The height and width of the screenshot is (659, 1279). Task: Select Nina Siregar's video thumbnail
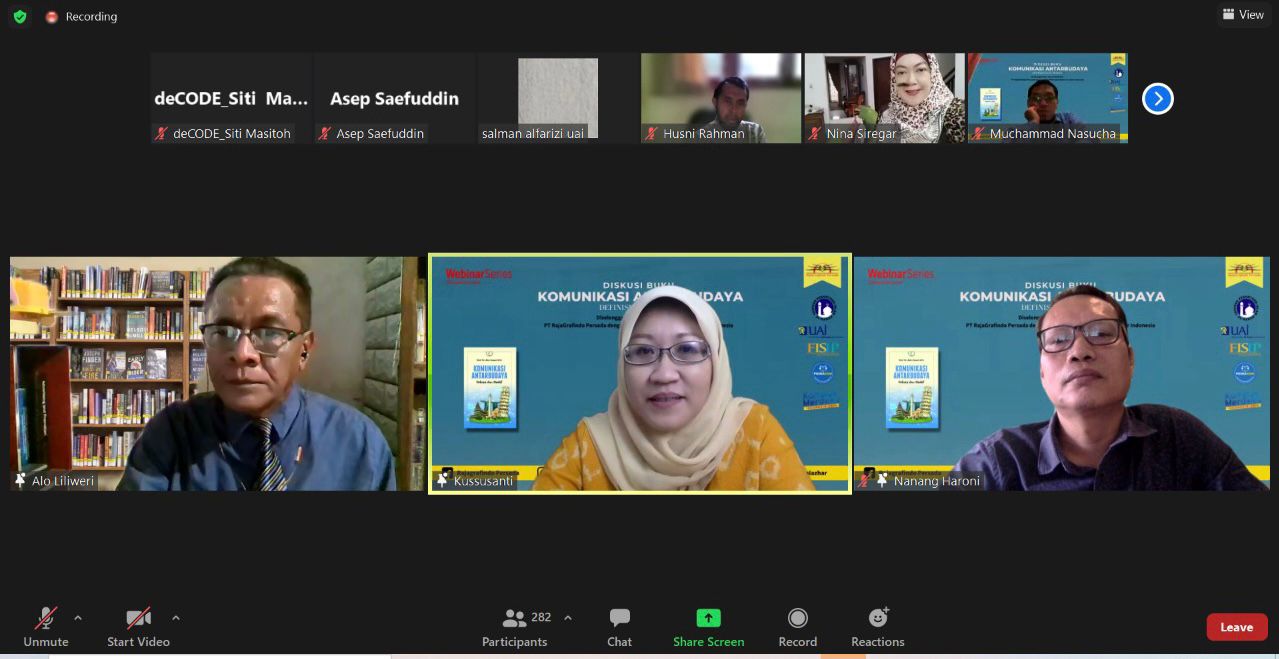(x=884, y=97)
